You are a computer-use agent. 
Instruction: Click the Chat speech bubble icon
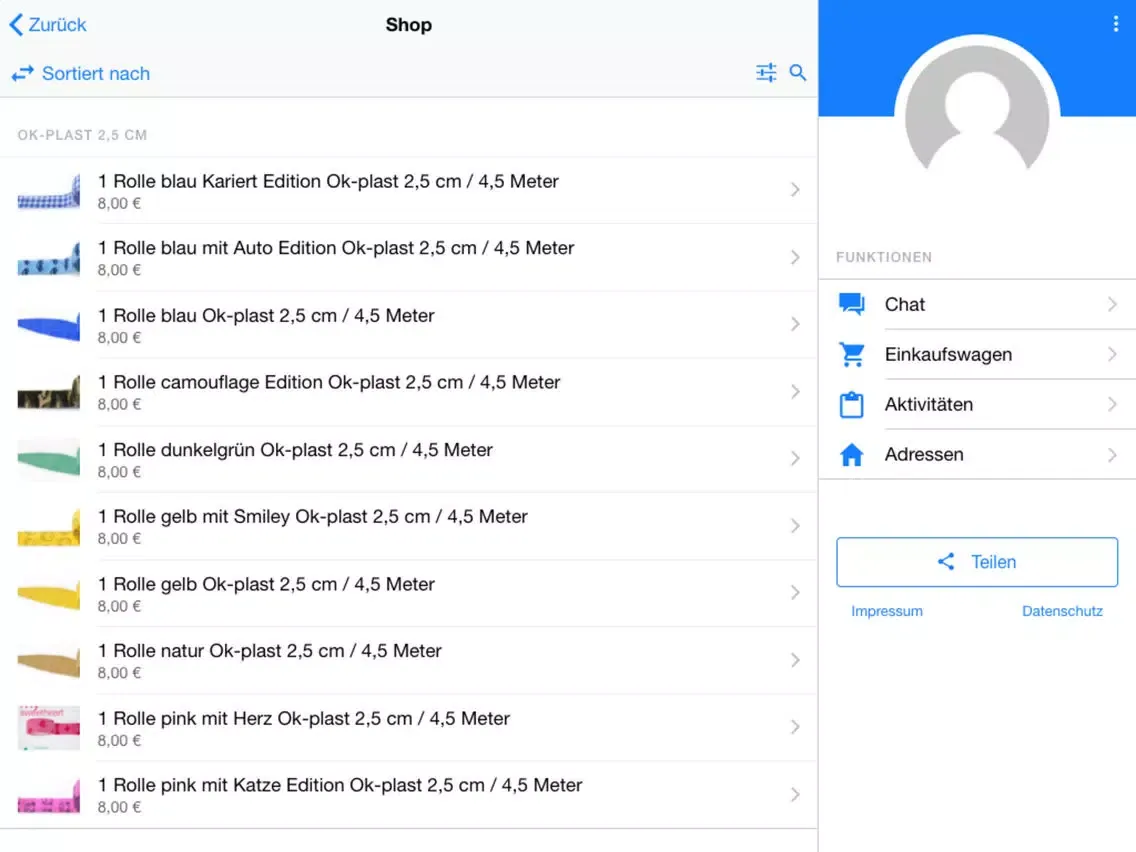pos(852,305)
